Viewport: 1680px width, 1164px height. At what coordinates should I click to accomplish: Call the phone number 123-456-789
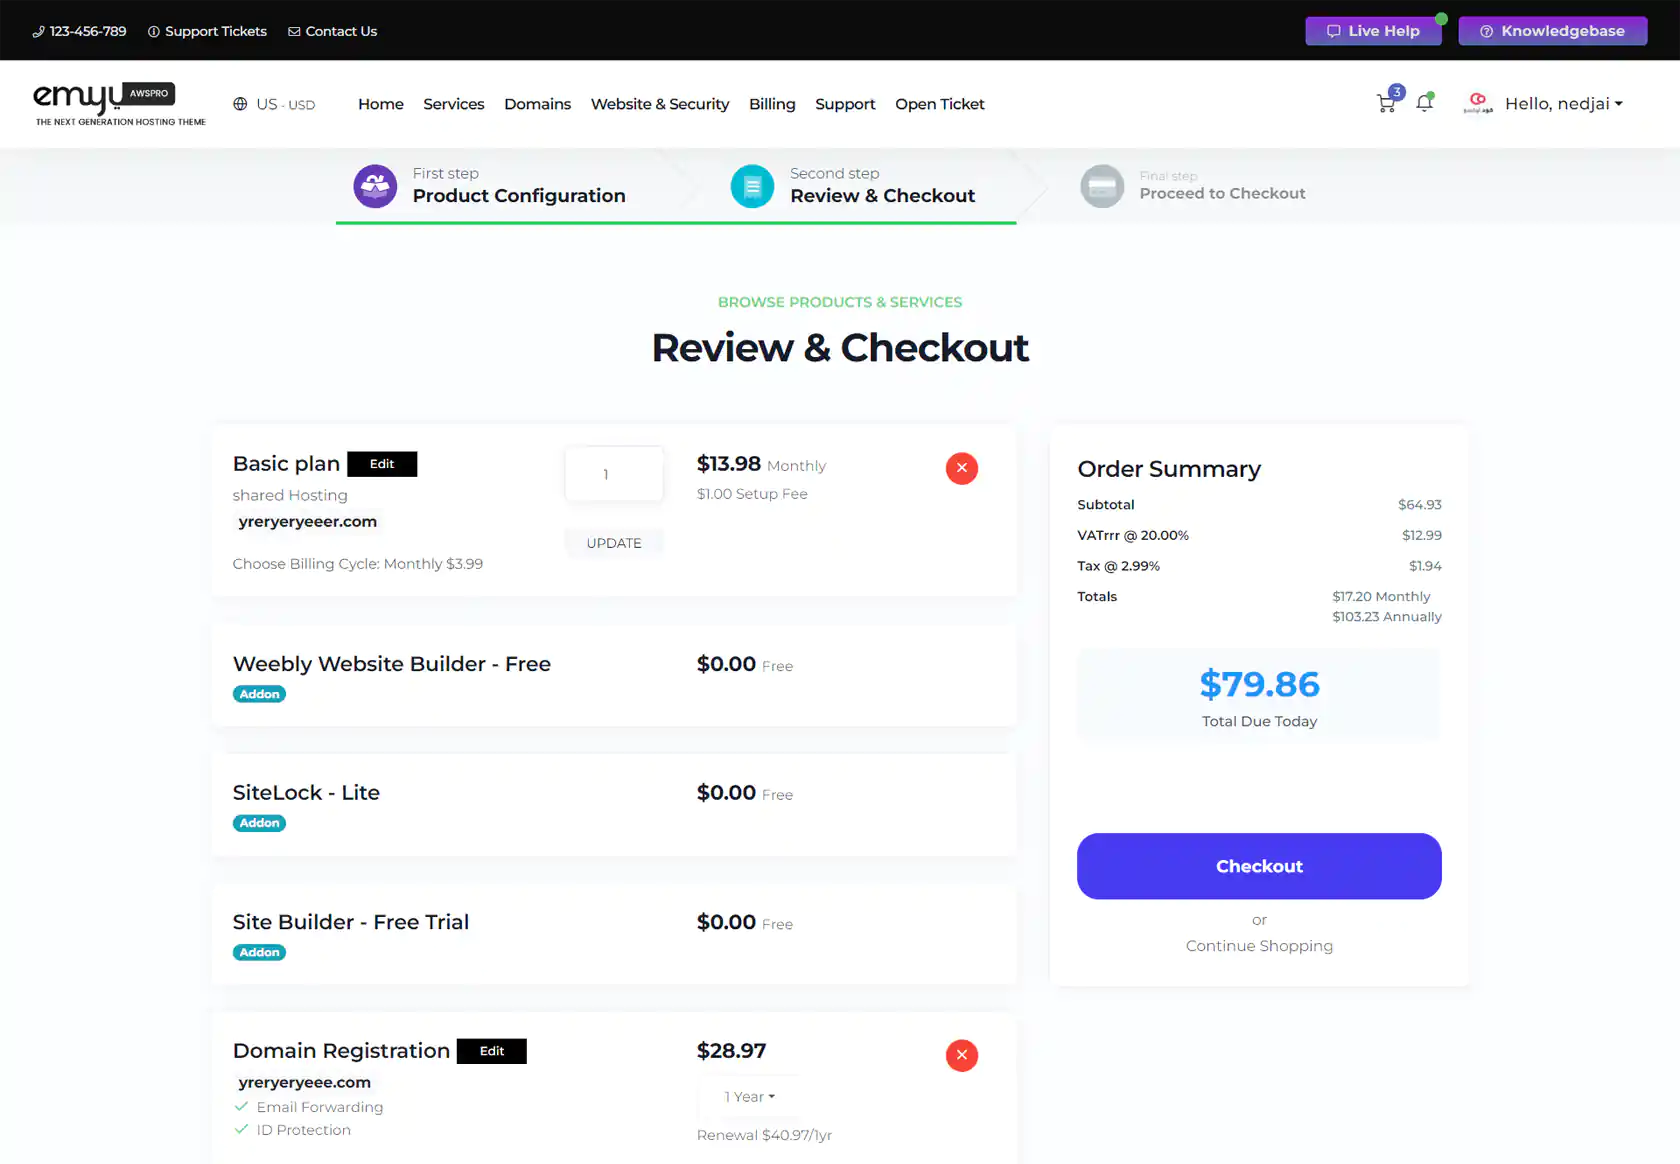(79, 31)
